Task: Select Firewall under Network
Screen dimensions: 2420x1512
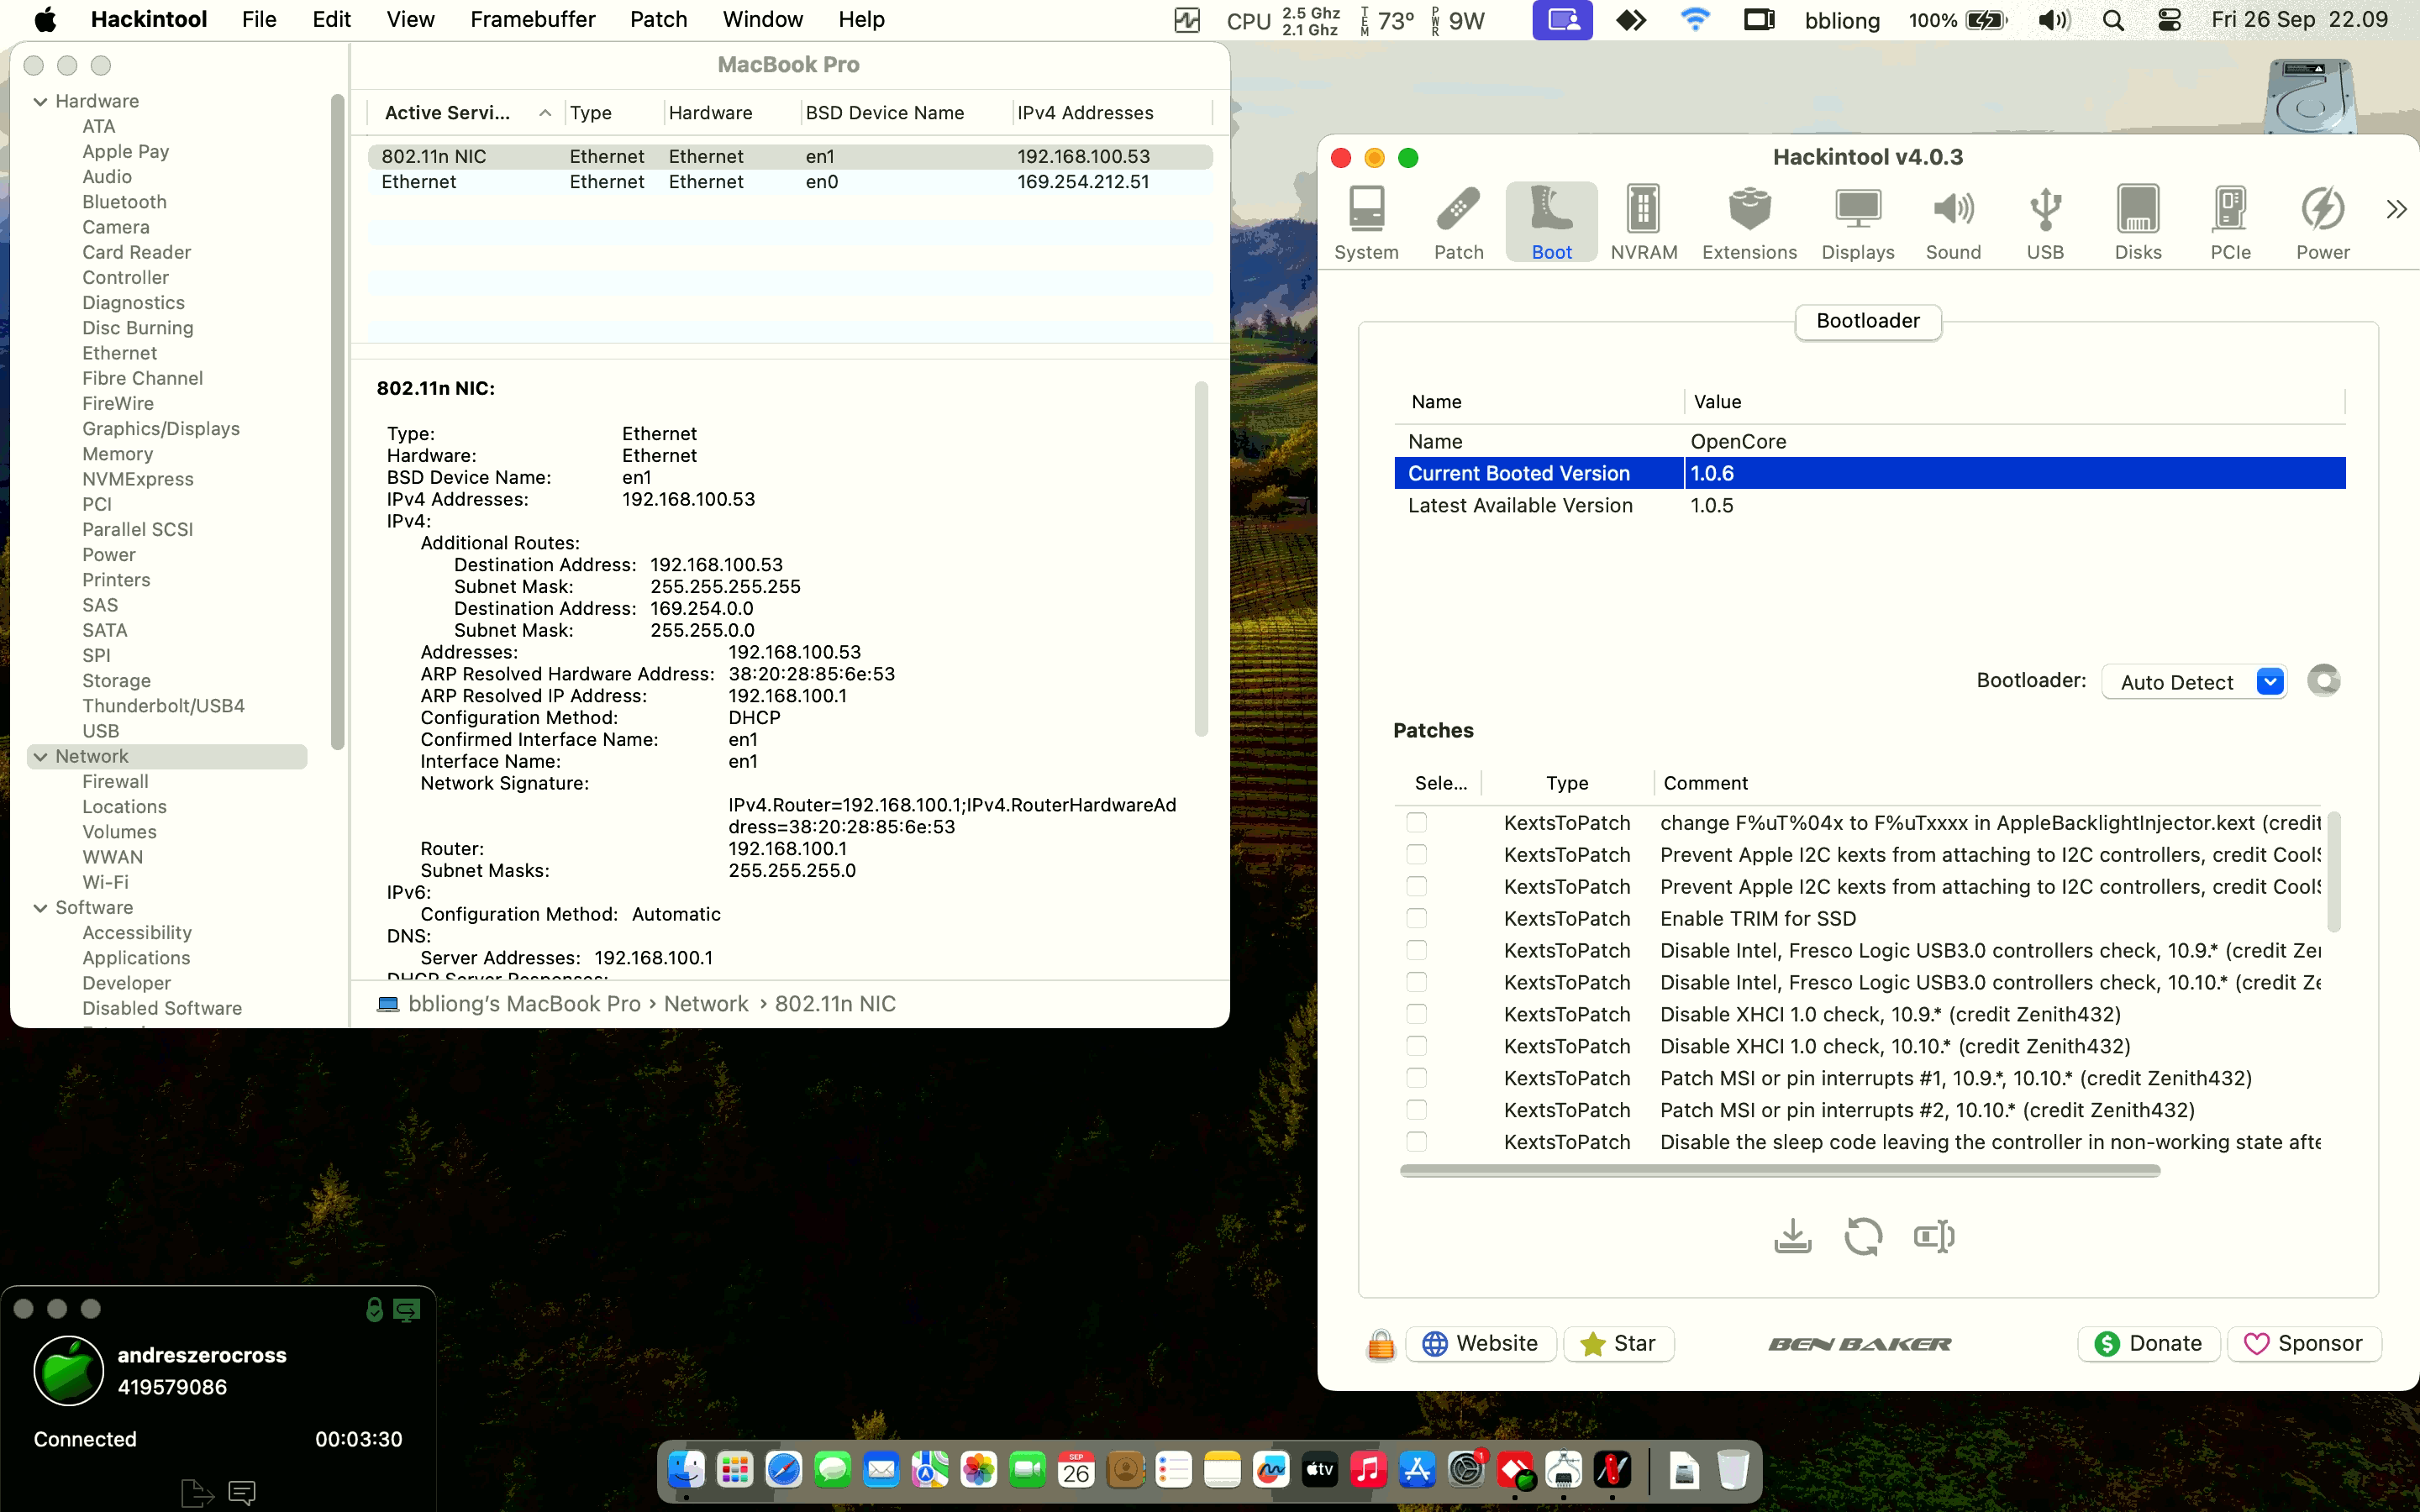Action: [x=115, y=782]
